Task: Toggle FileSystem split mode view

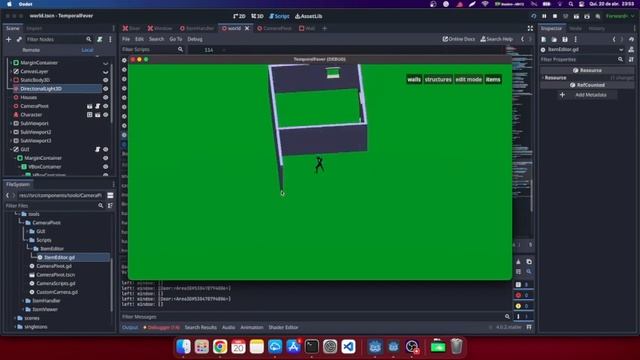Action: point(110,196)
